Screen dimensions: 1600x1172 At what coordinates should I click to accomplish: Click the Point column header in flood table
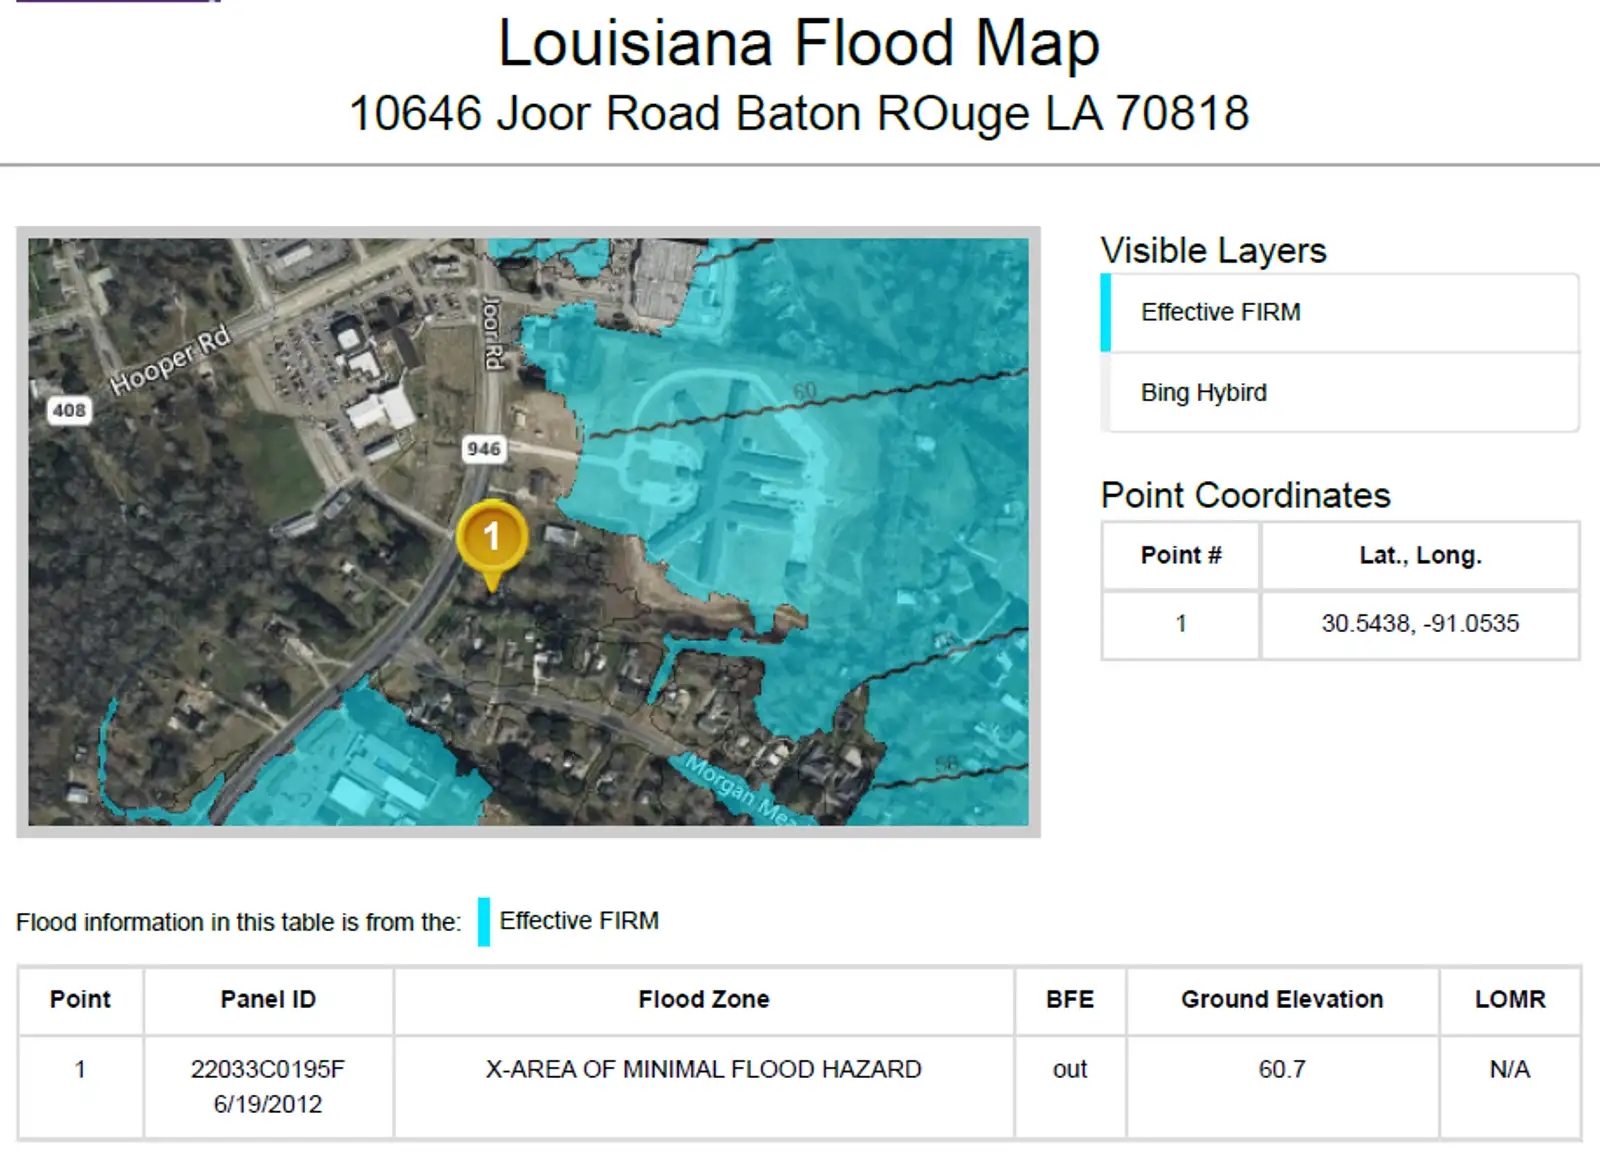80,999
